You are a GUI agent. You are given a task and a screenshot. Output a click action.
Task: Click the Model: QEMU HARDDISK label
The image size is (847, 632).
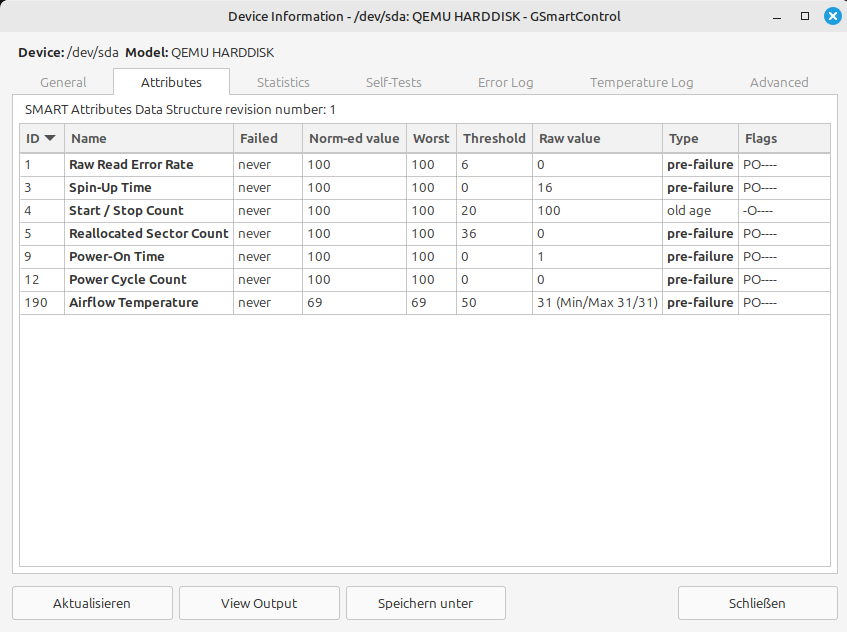click(200, 52)
